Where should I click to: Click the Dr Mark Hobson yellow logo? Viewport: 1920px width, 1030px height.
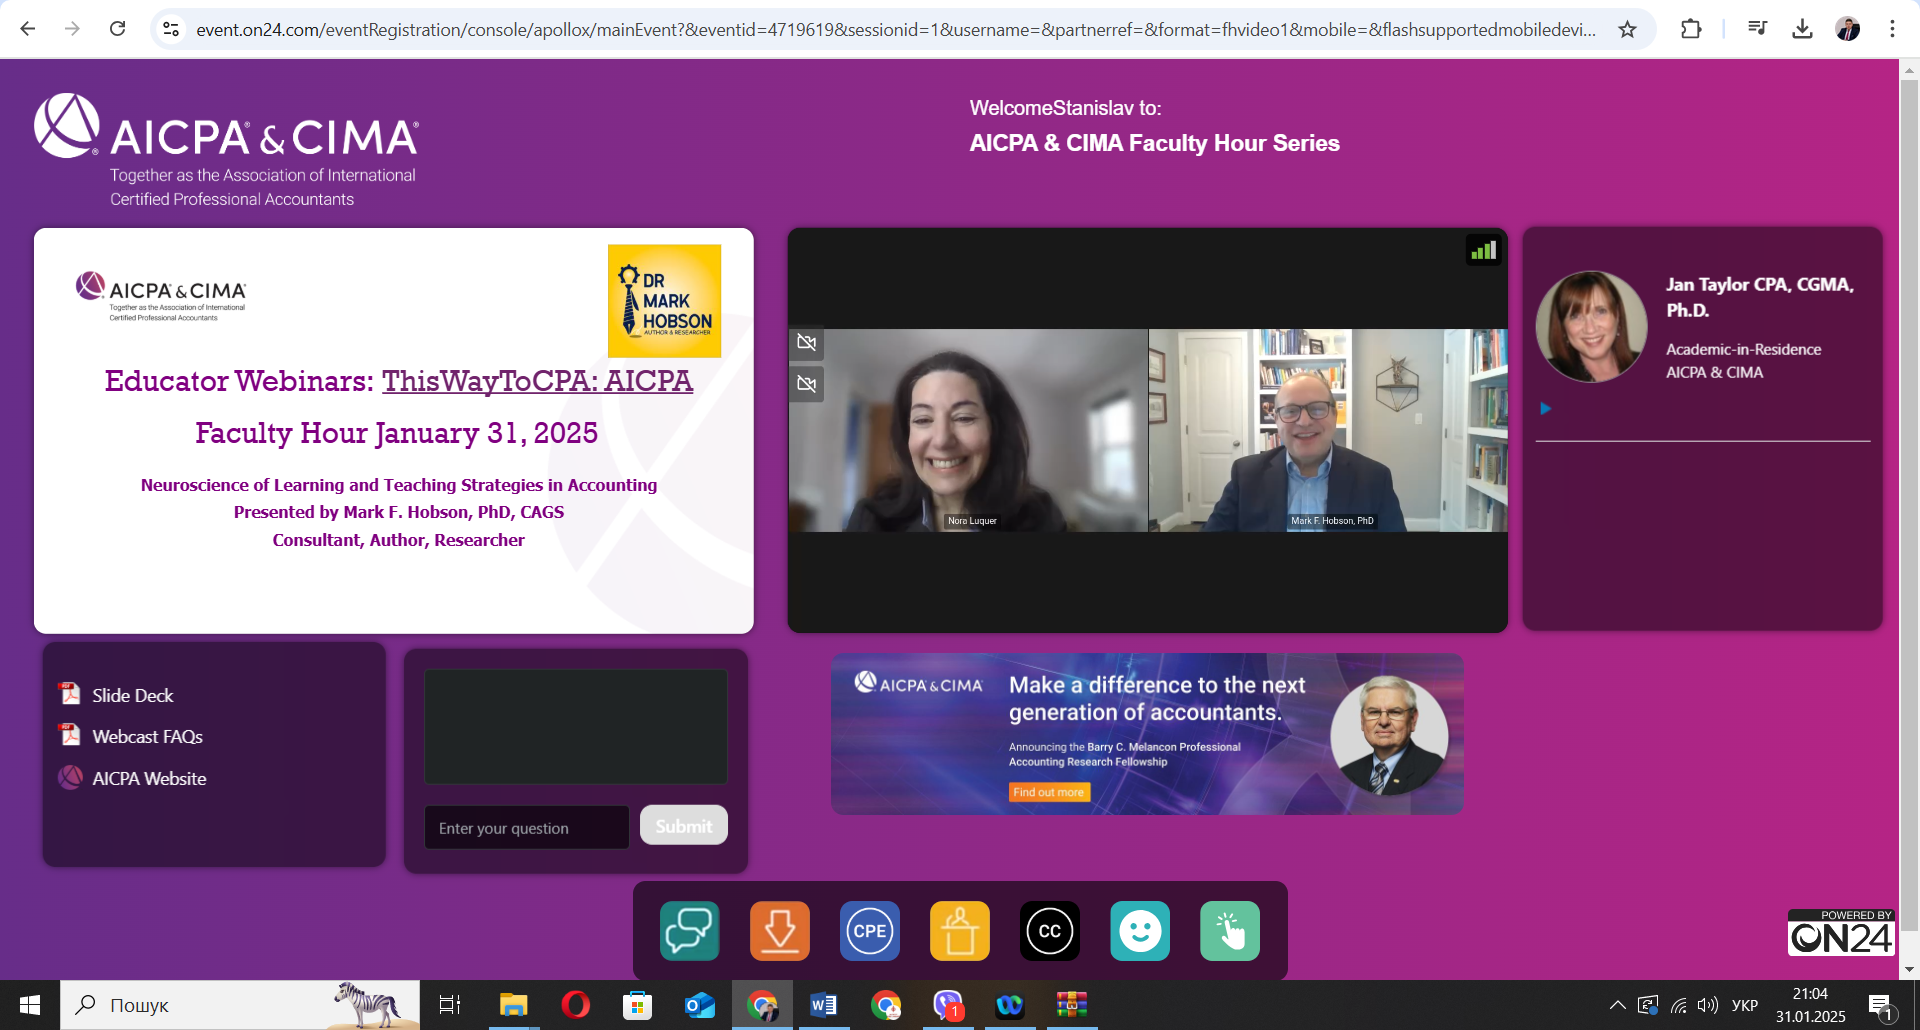coord(664,301)
